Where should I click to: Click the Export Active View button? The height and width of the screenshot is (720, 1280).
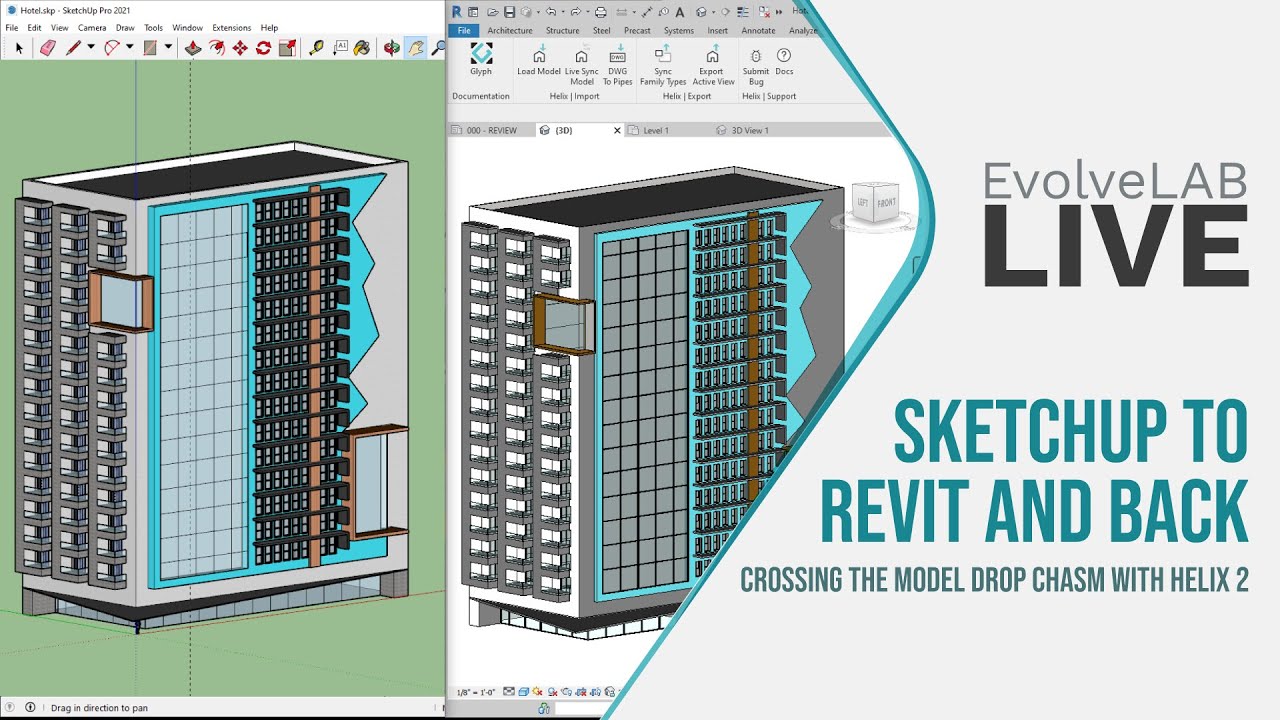coord(713,65)
